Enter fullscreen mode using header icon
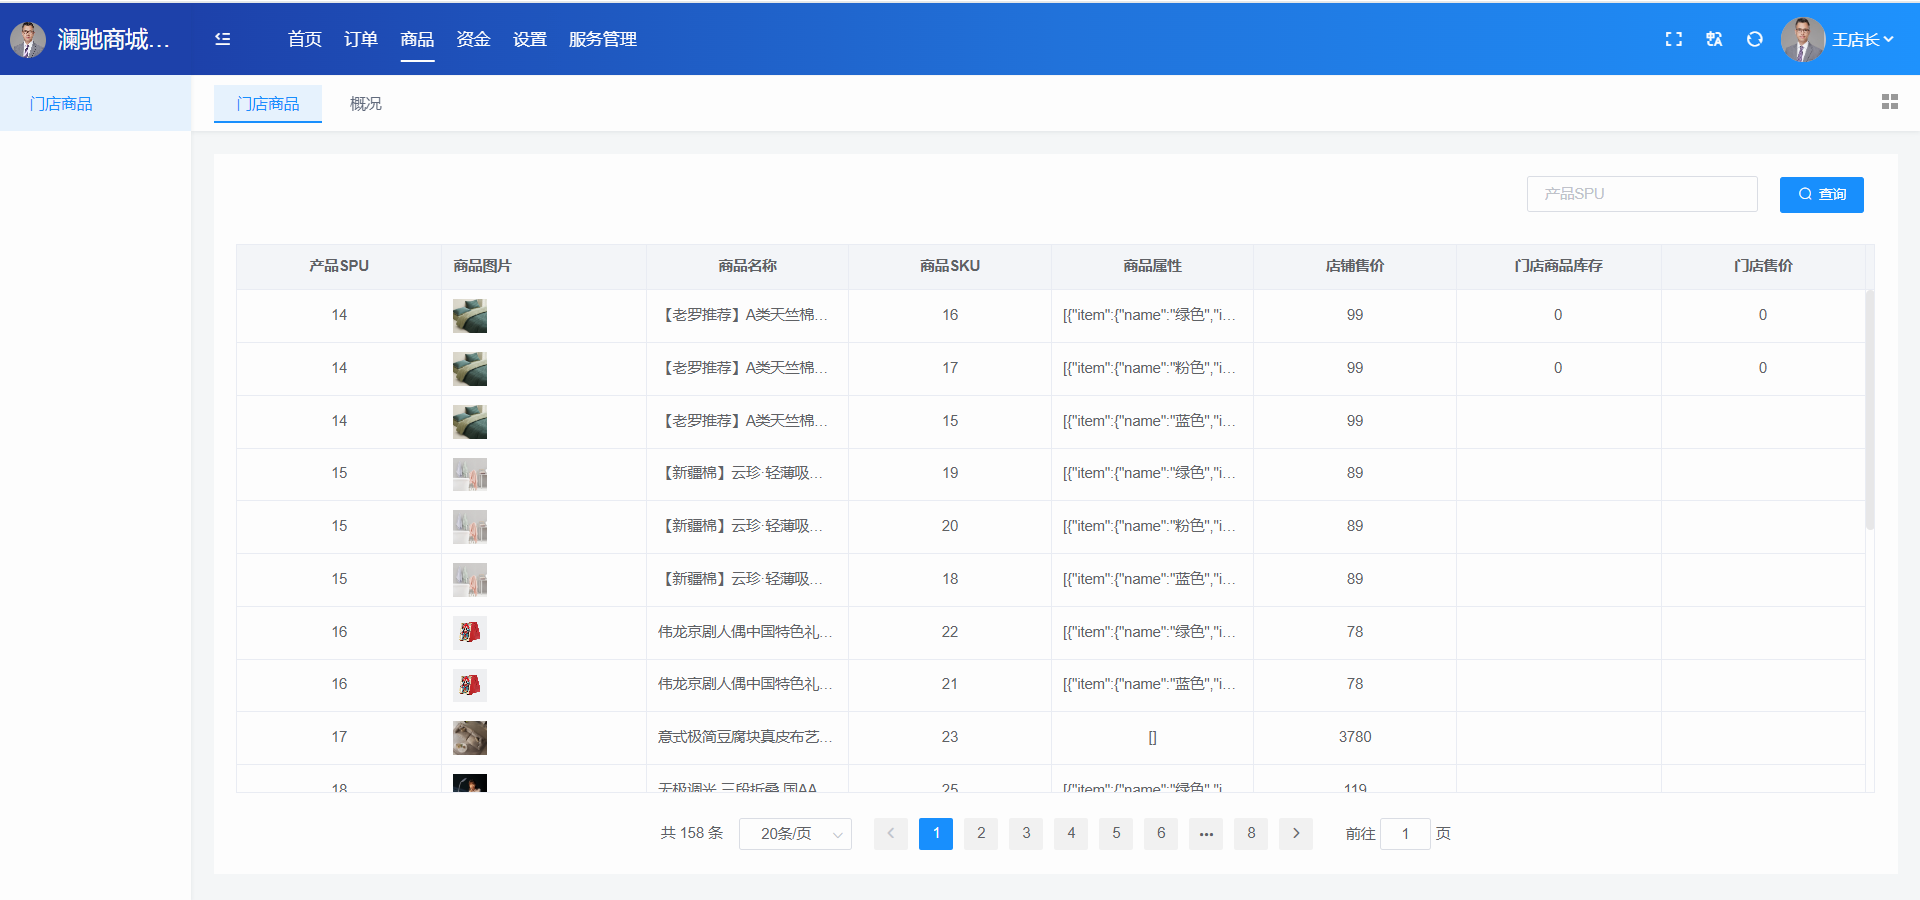Screen dimensions: 1920x900 coord(1673,39)
